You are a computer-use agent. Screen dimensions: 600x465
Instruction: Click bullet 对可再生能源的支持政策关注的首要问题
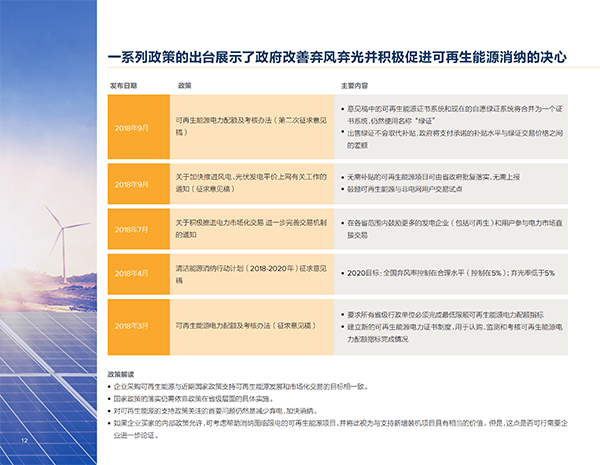coord(213,411)
